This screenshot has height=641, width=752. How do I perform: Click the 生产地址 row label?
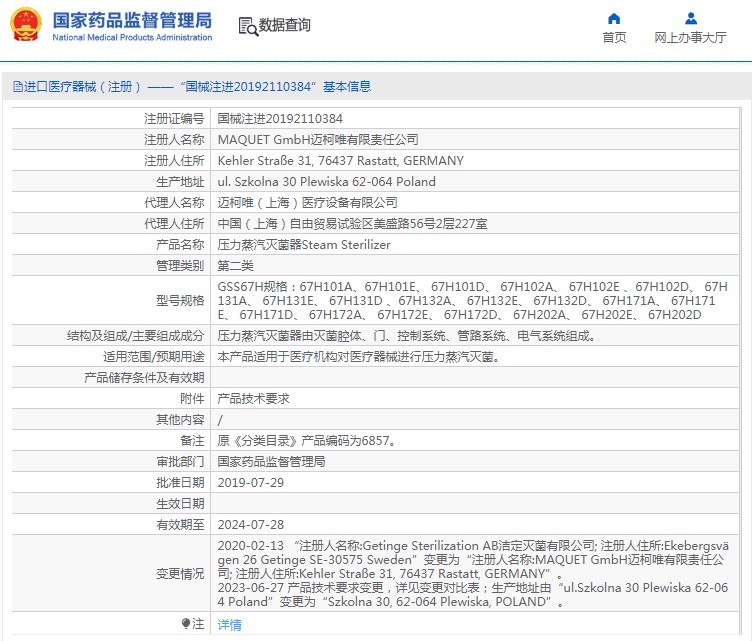[x=180, y=182]
